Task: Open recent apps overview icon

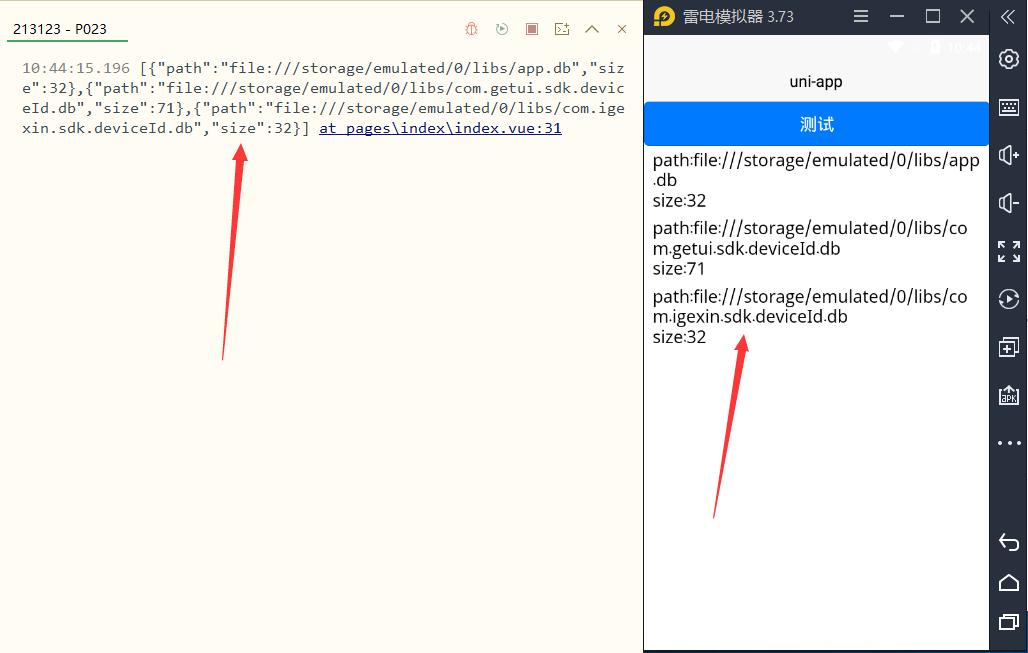Action: click(x=1009, y=622)
